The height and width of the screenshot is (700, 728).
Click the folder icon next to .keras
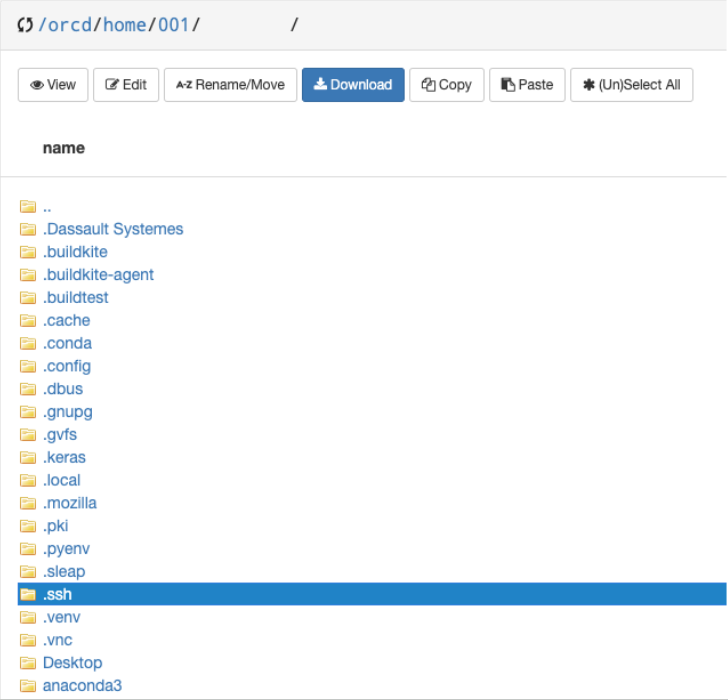tap(28, 458)
